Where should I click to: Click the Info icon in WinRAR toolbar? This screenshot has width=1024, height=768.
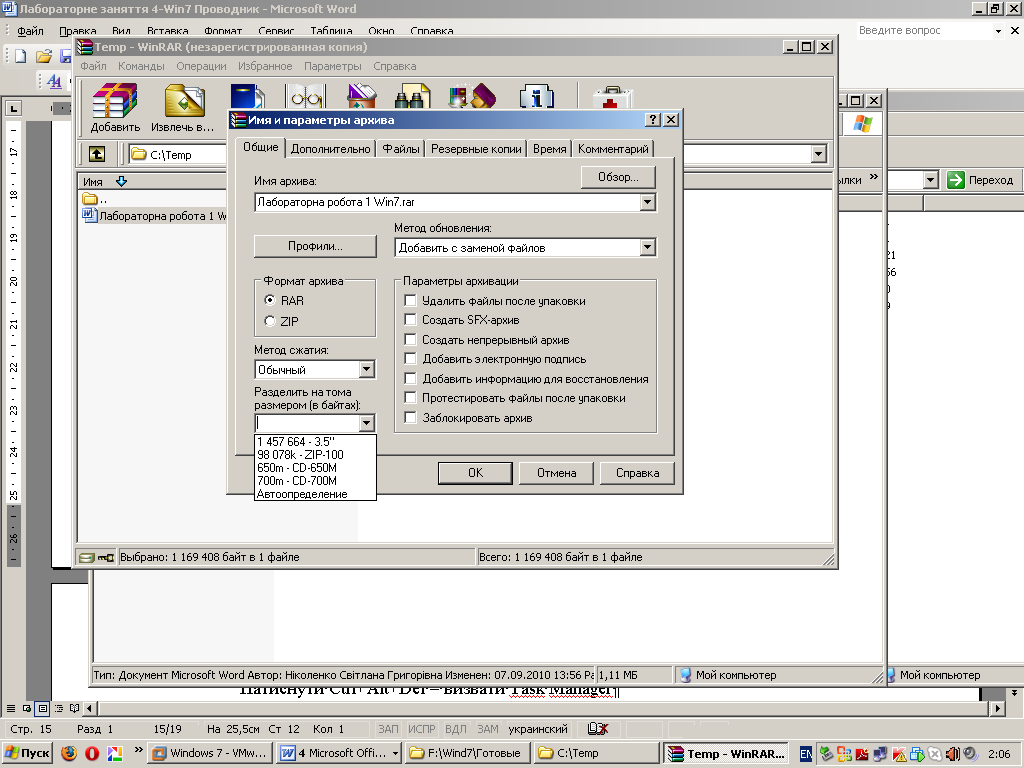(536, 97)
